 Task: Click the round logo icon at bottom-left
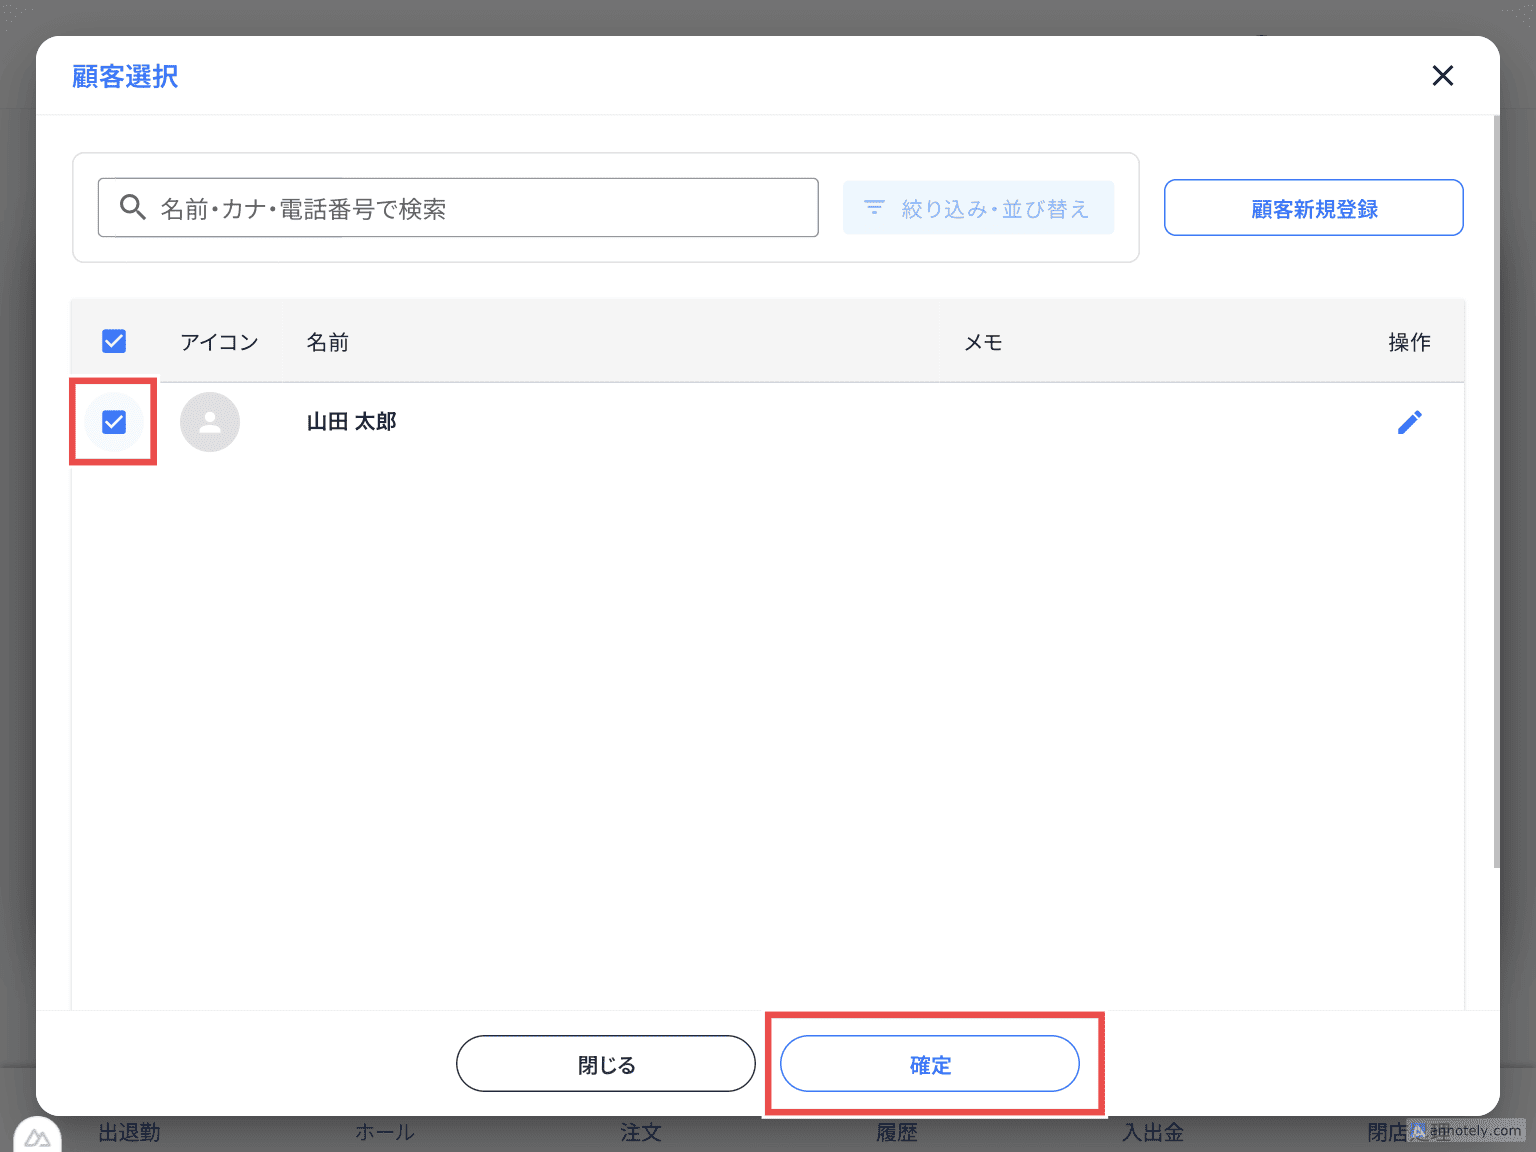(38, 1137)
